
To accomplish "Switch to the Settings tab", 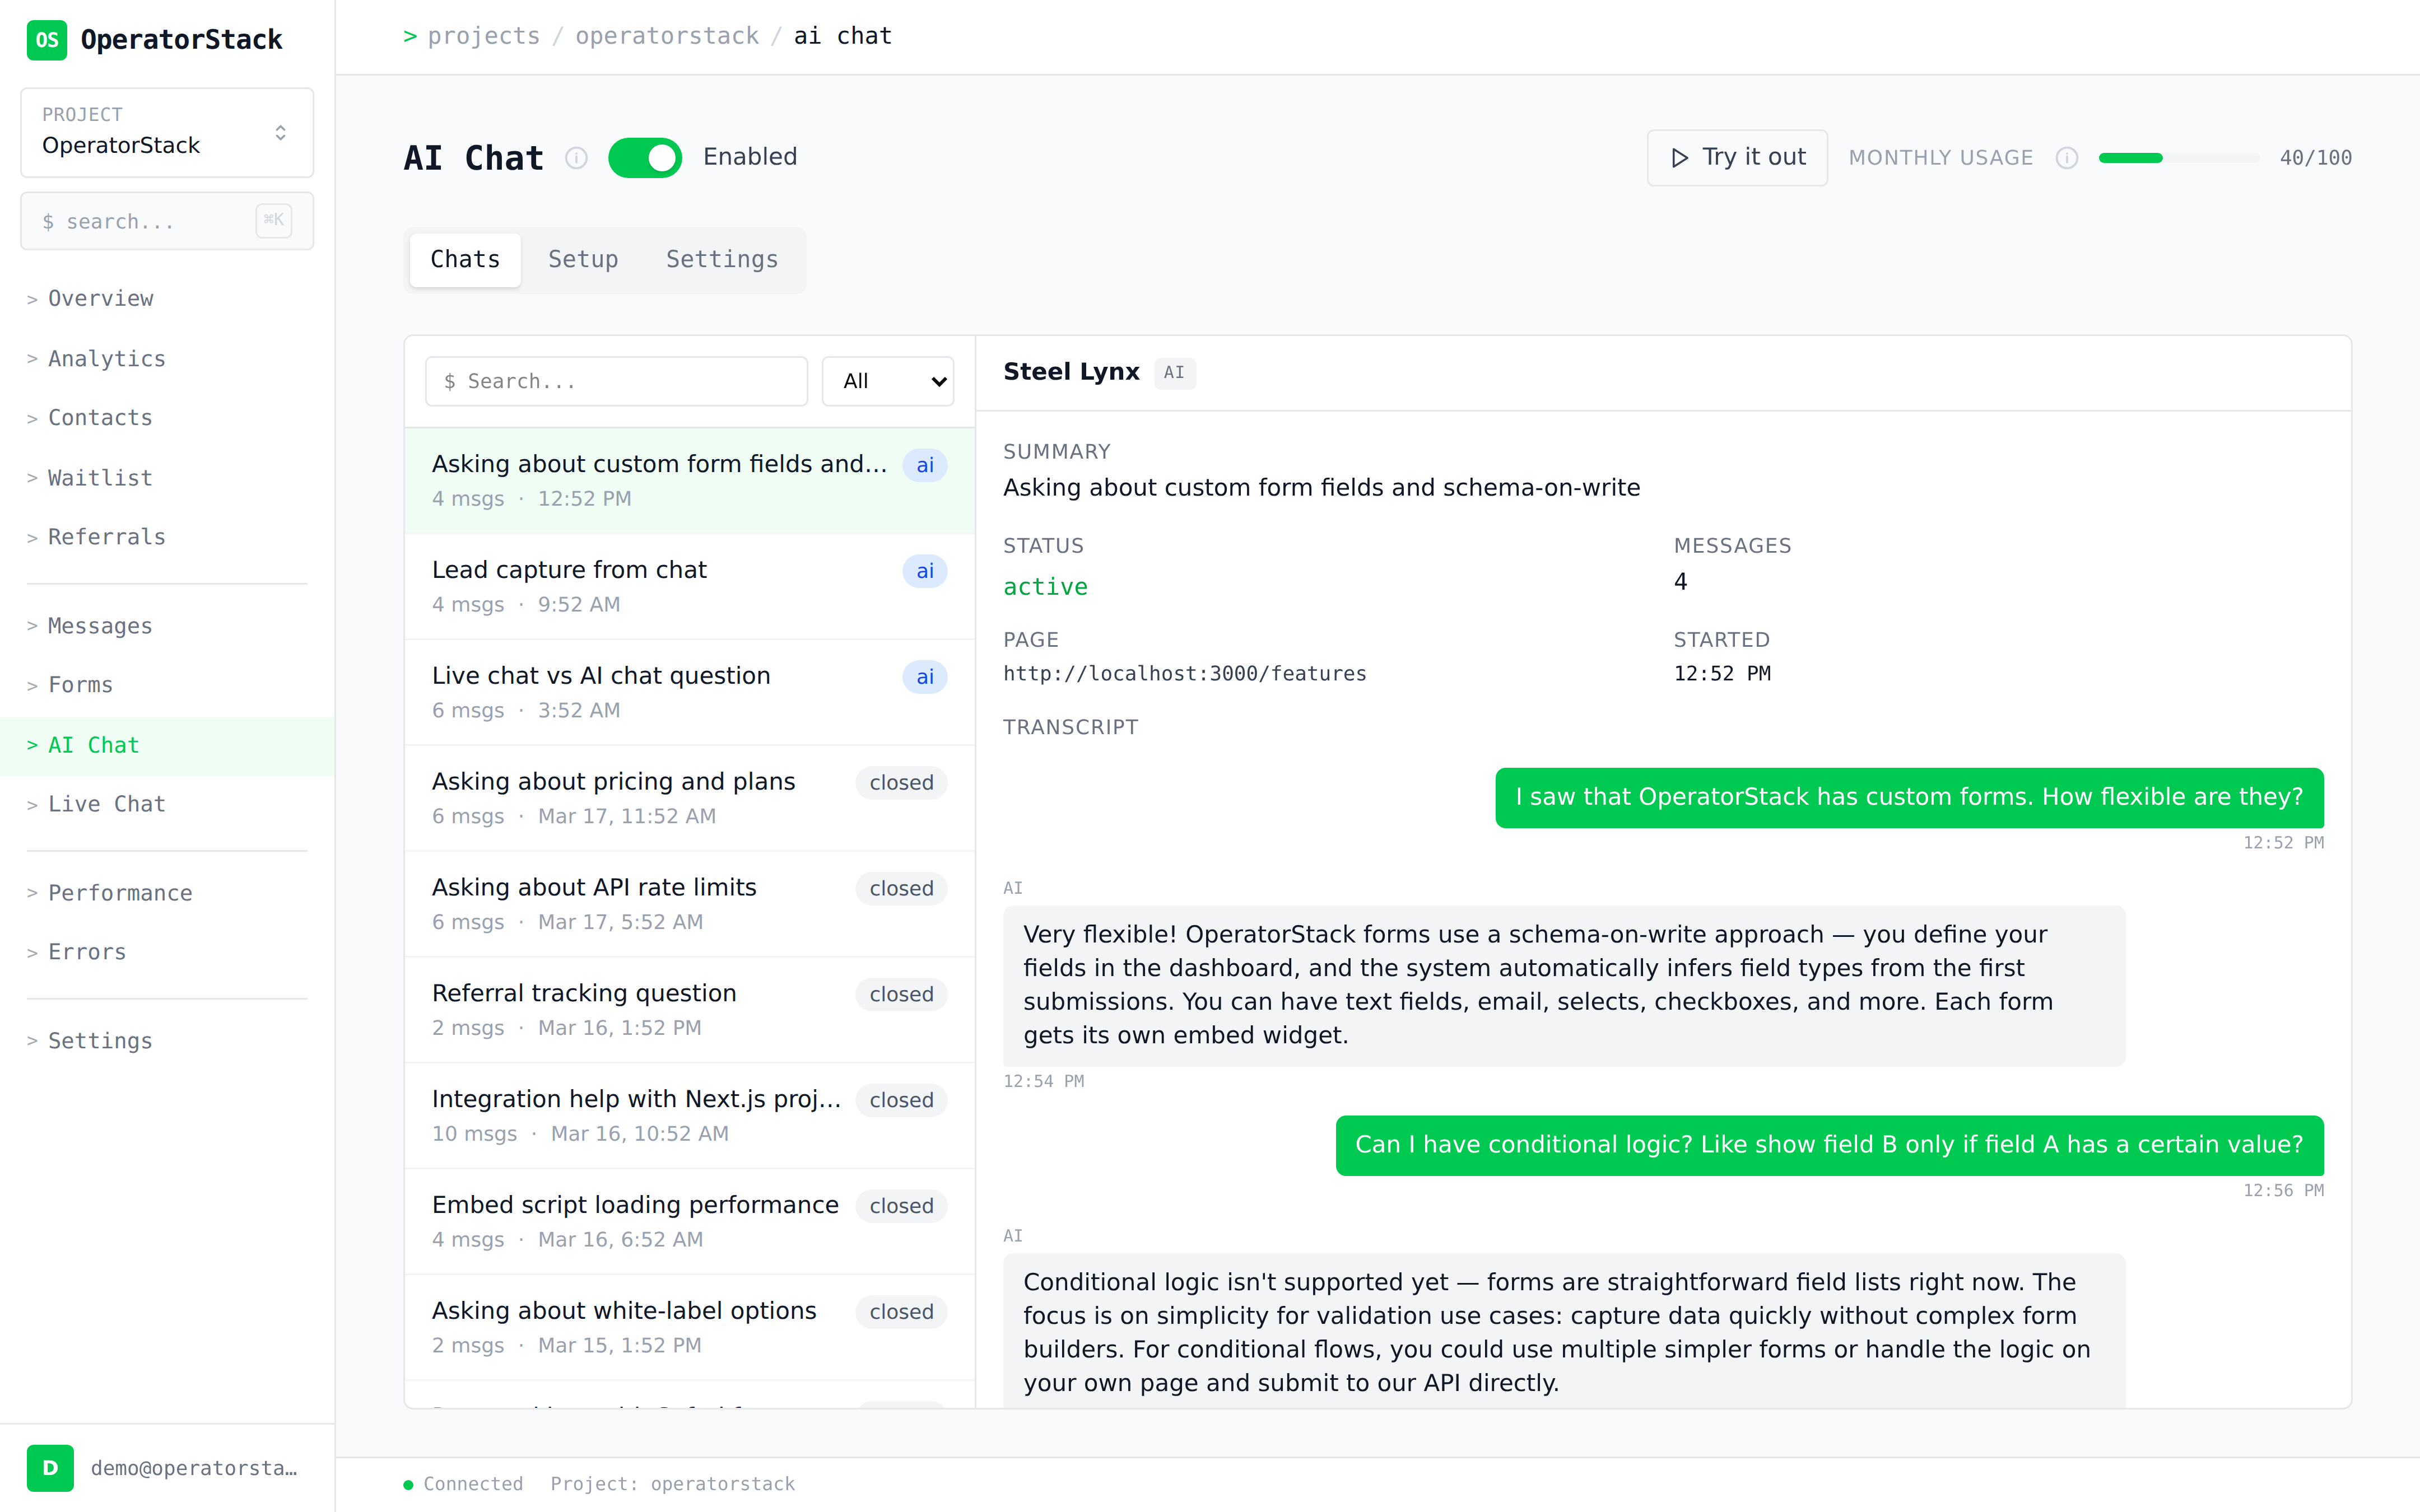I will click(722, 259).
